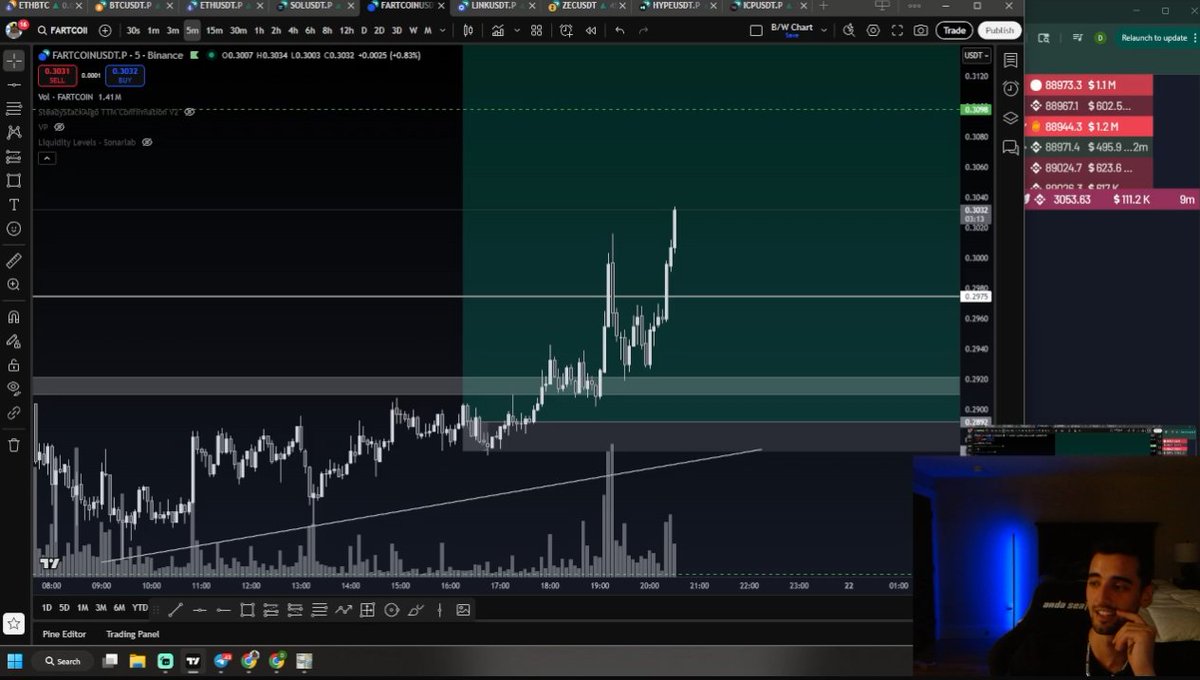The width and height of the screenshot is (1200, 680).
Task: Hide the SteadyStackAlgo indicator via its eye icon
Action: click(x=190, y=112)
